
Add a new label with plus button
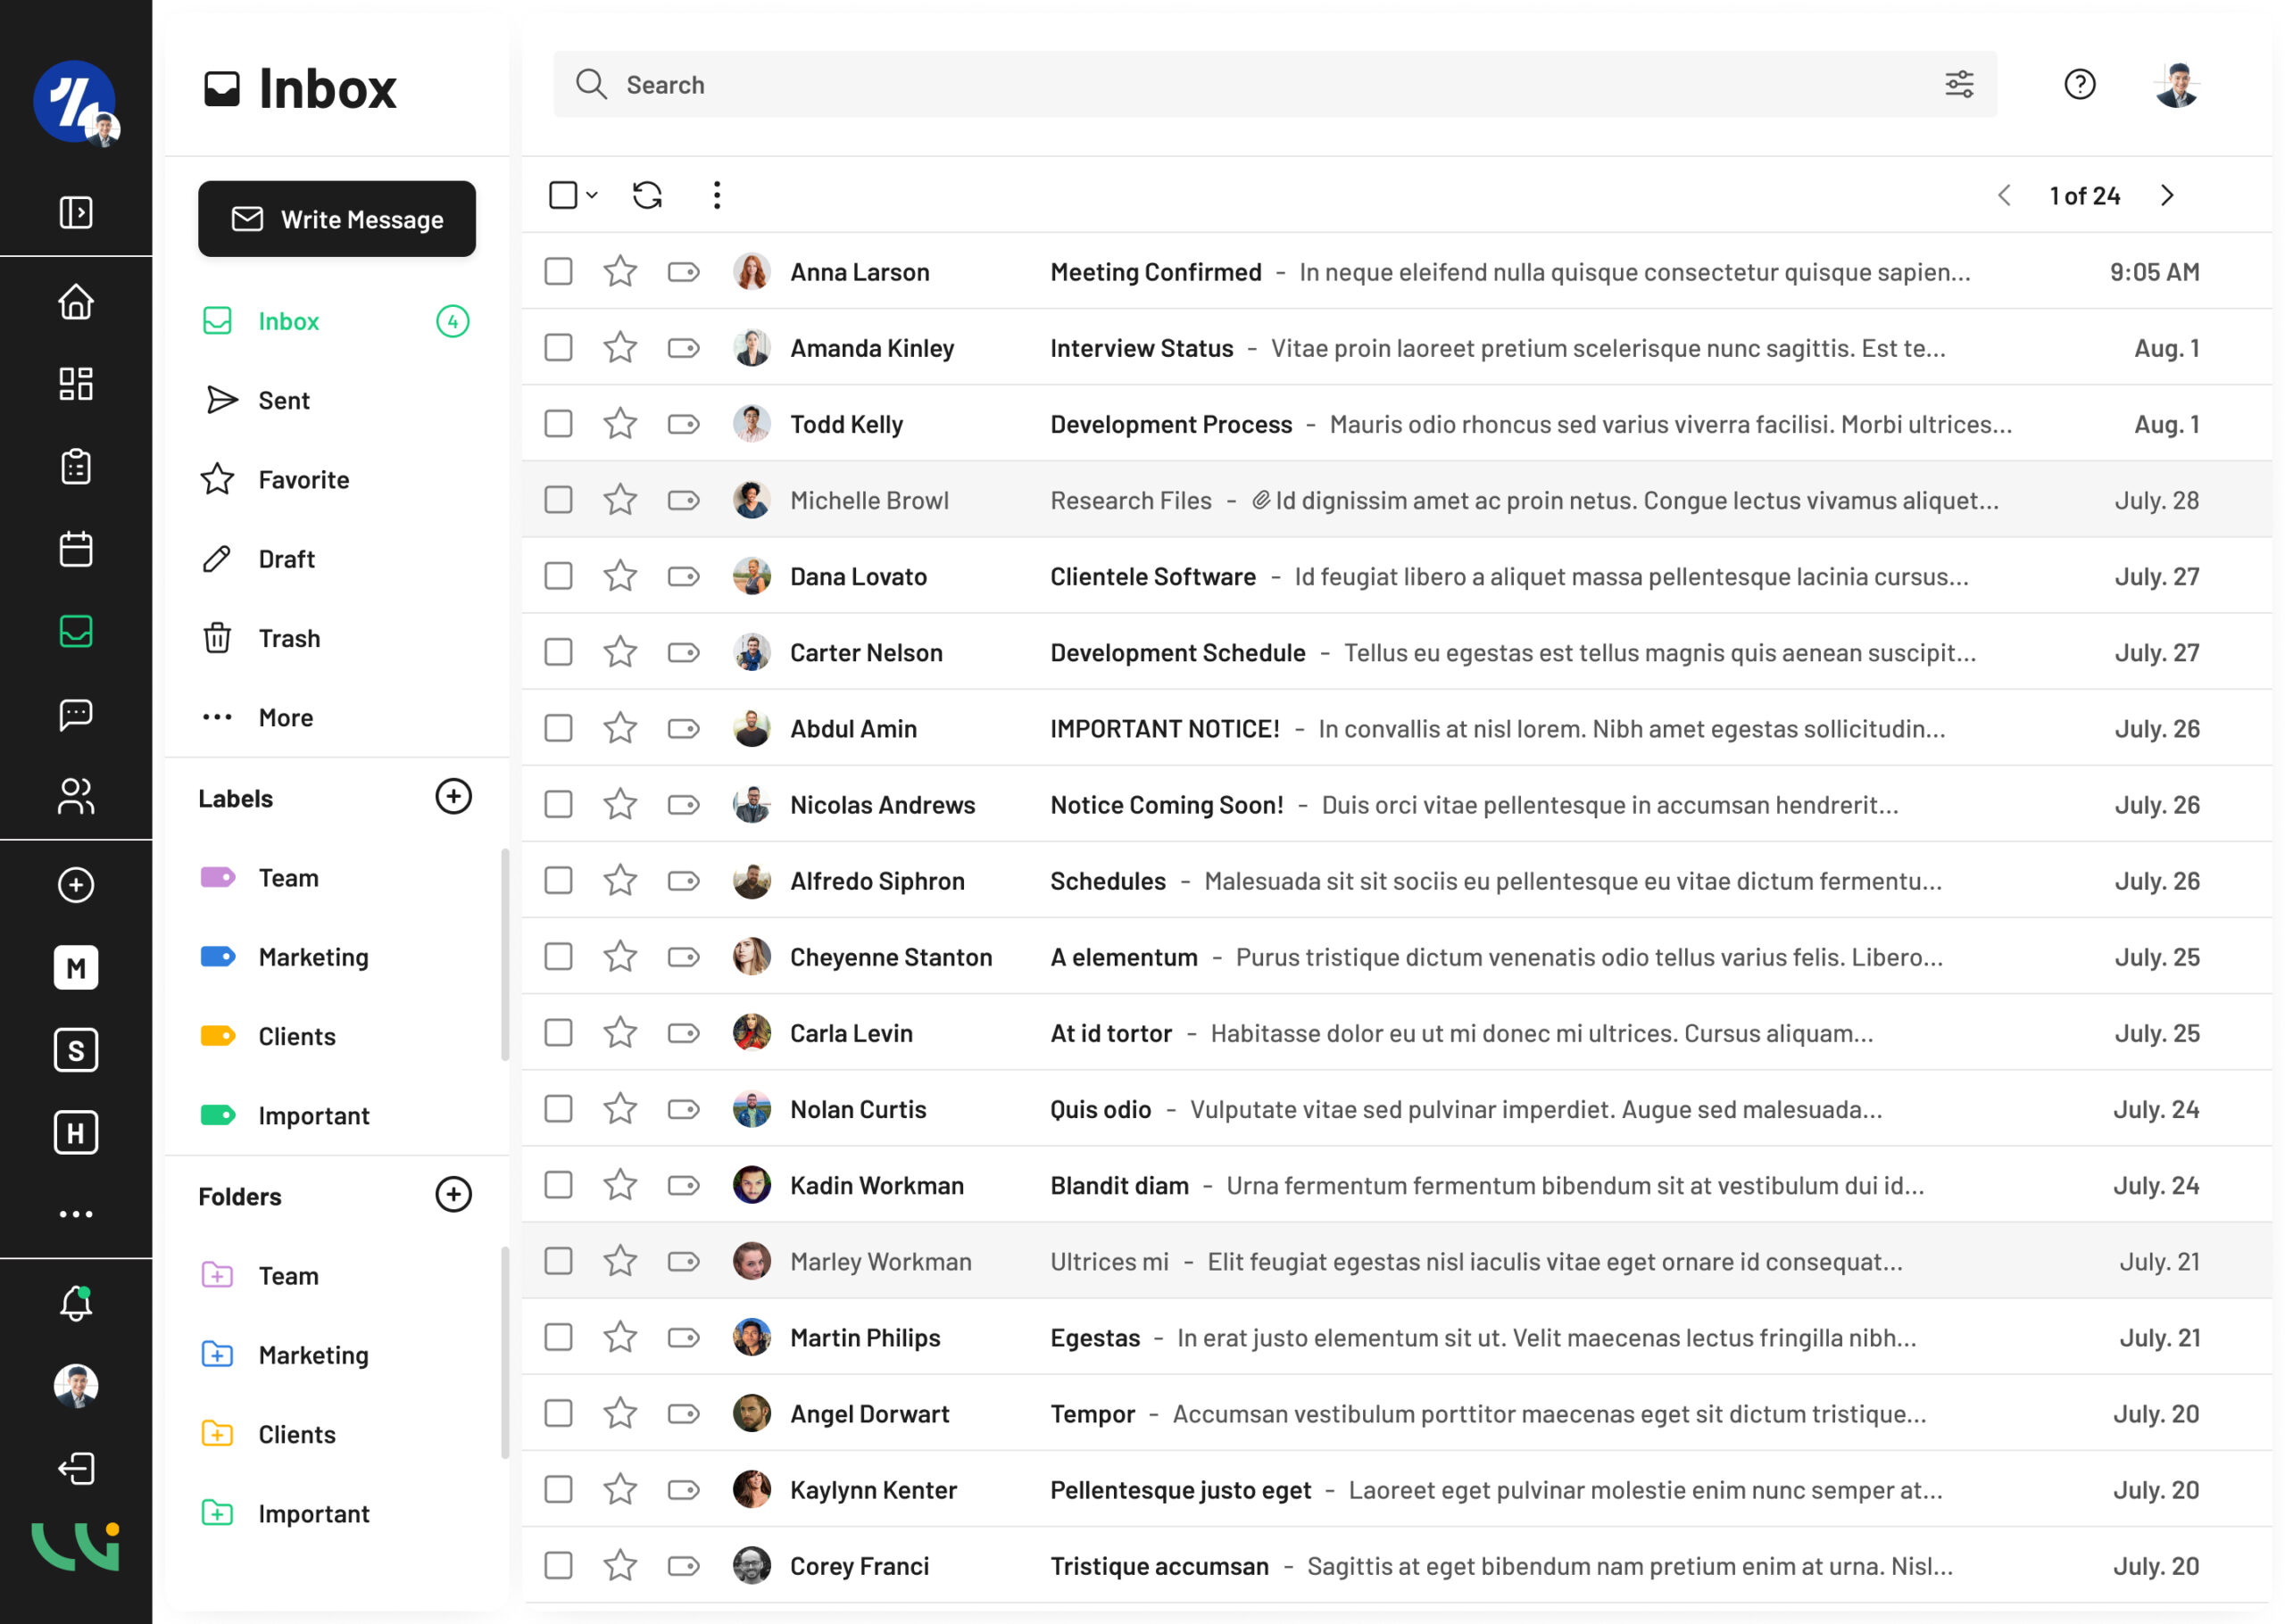click(453, 797)
